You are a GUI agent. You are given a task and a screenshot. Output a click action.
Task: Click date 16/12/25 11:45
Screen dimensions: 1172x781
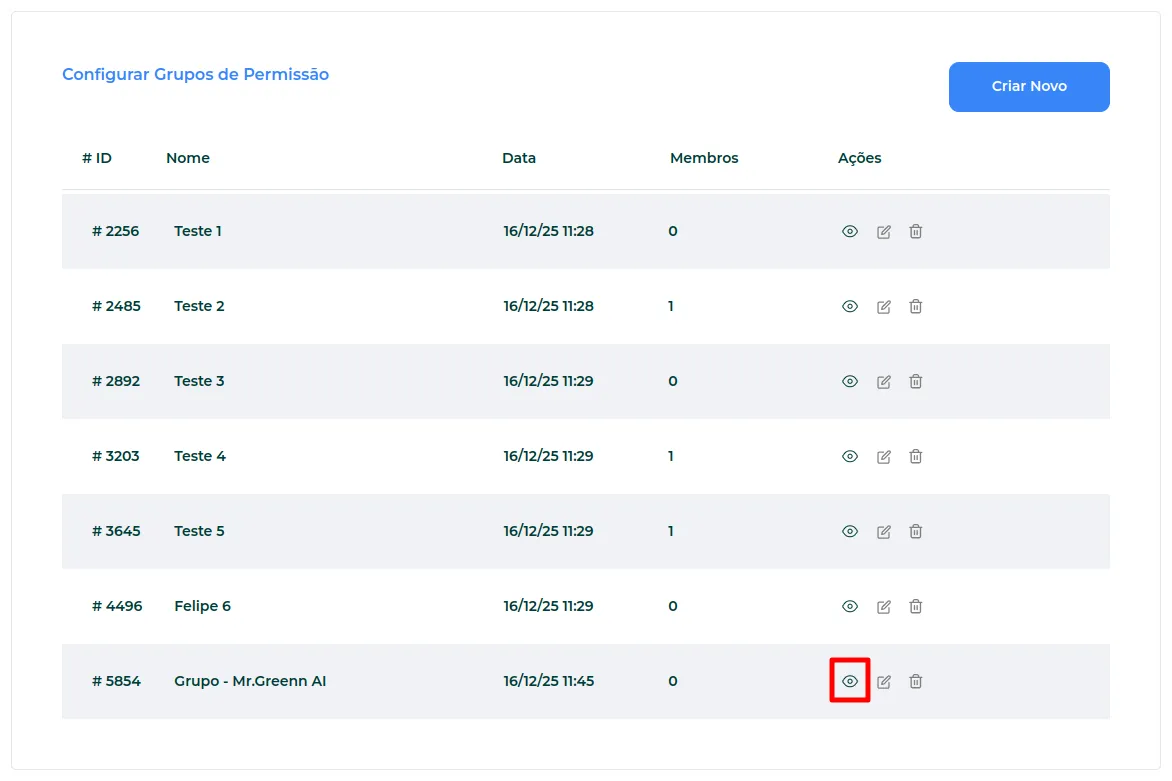click(x=549, y=681)
